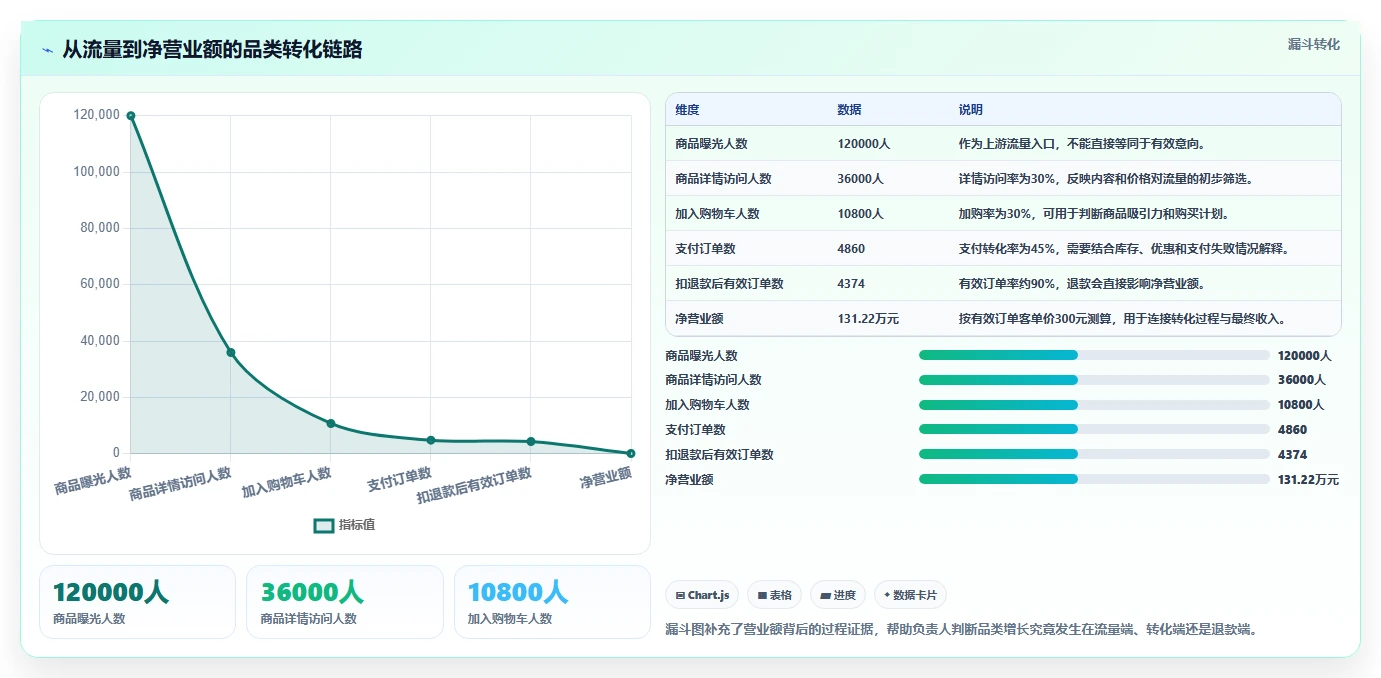The width and height of the screenshot is (1381, 678).
Task: Click the 支付订单数 progress bar
Action: tap(1094, 430)
